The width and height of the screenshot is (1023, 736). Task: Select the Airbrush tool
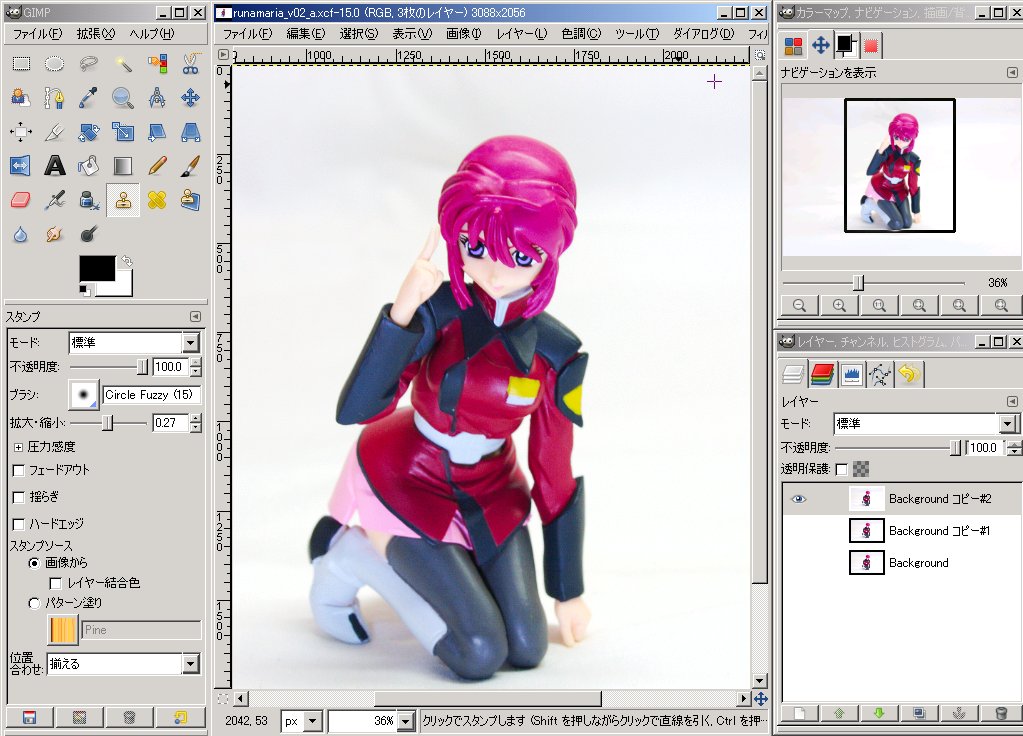55,200
